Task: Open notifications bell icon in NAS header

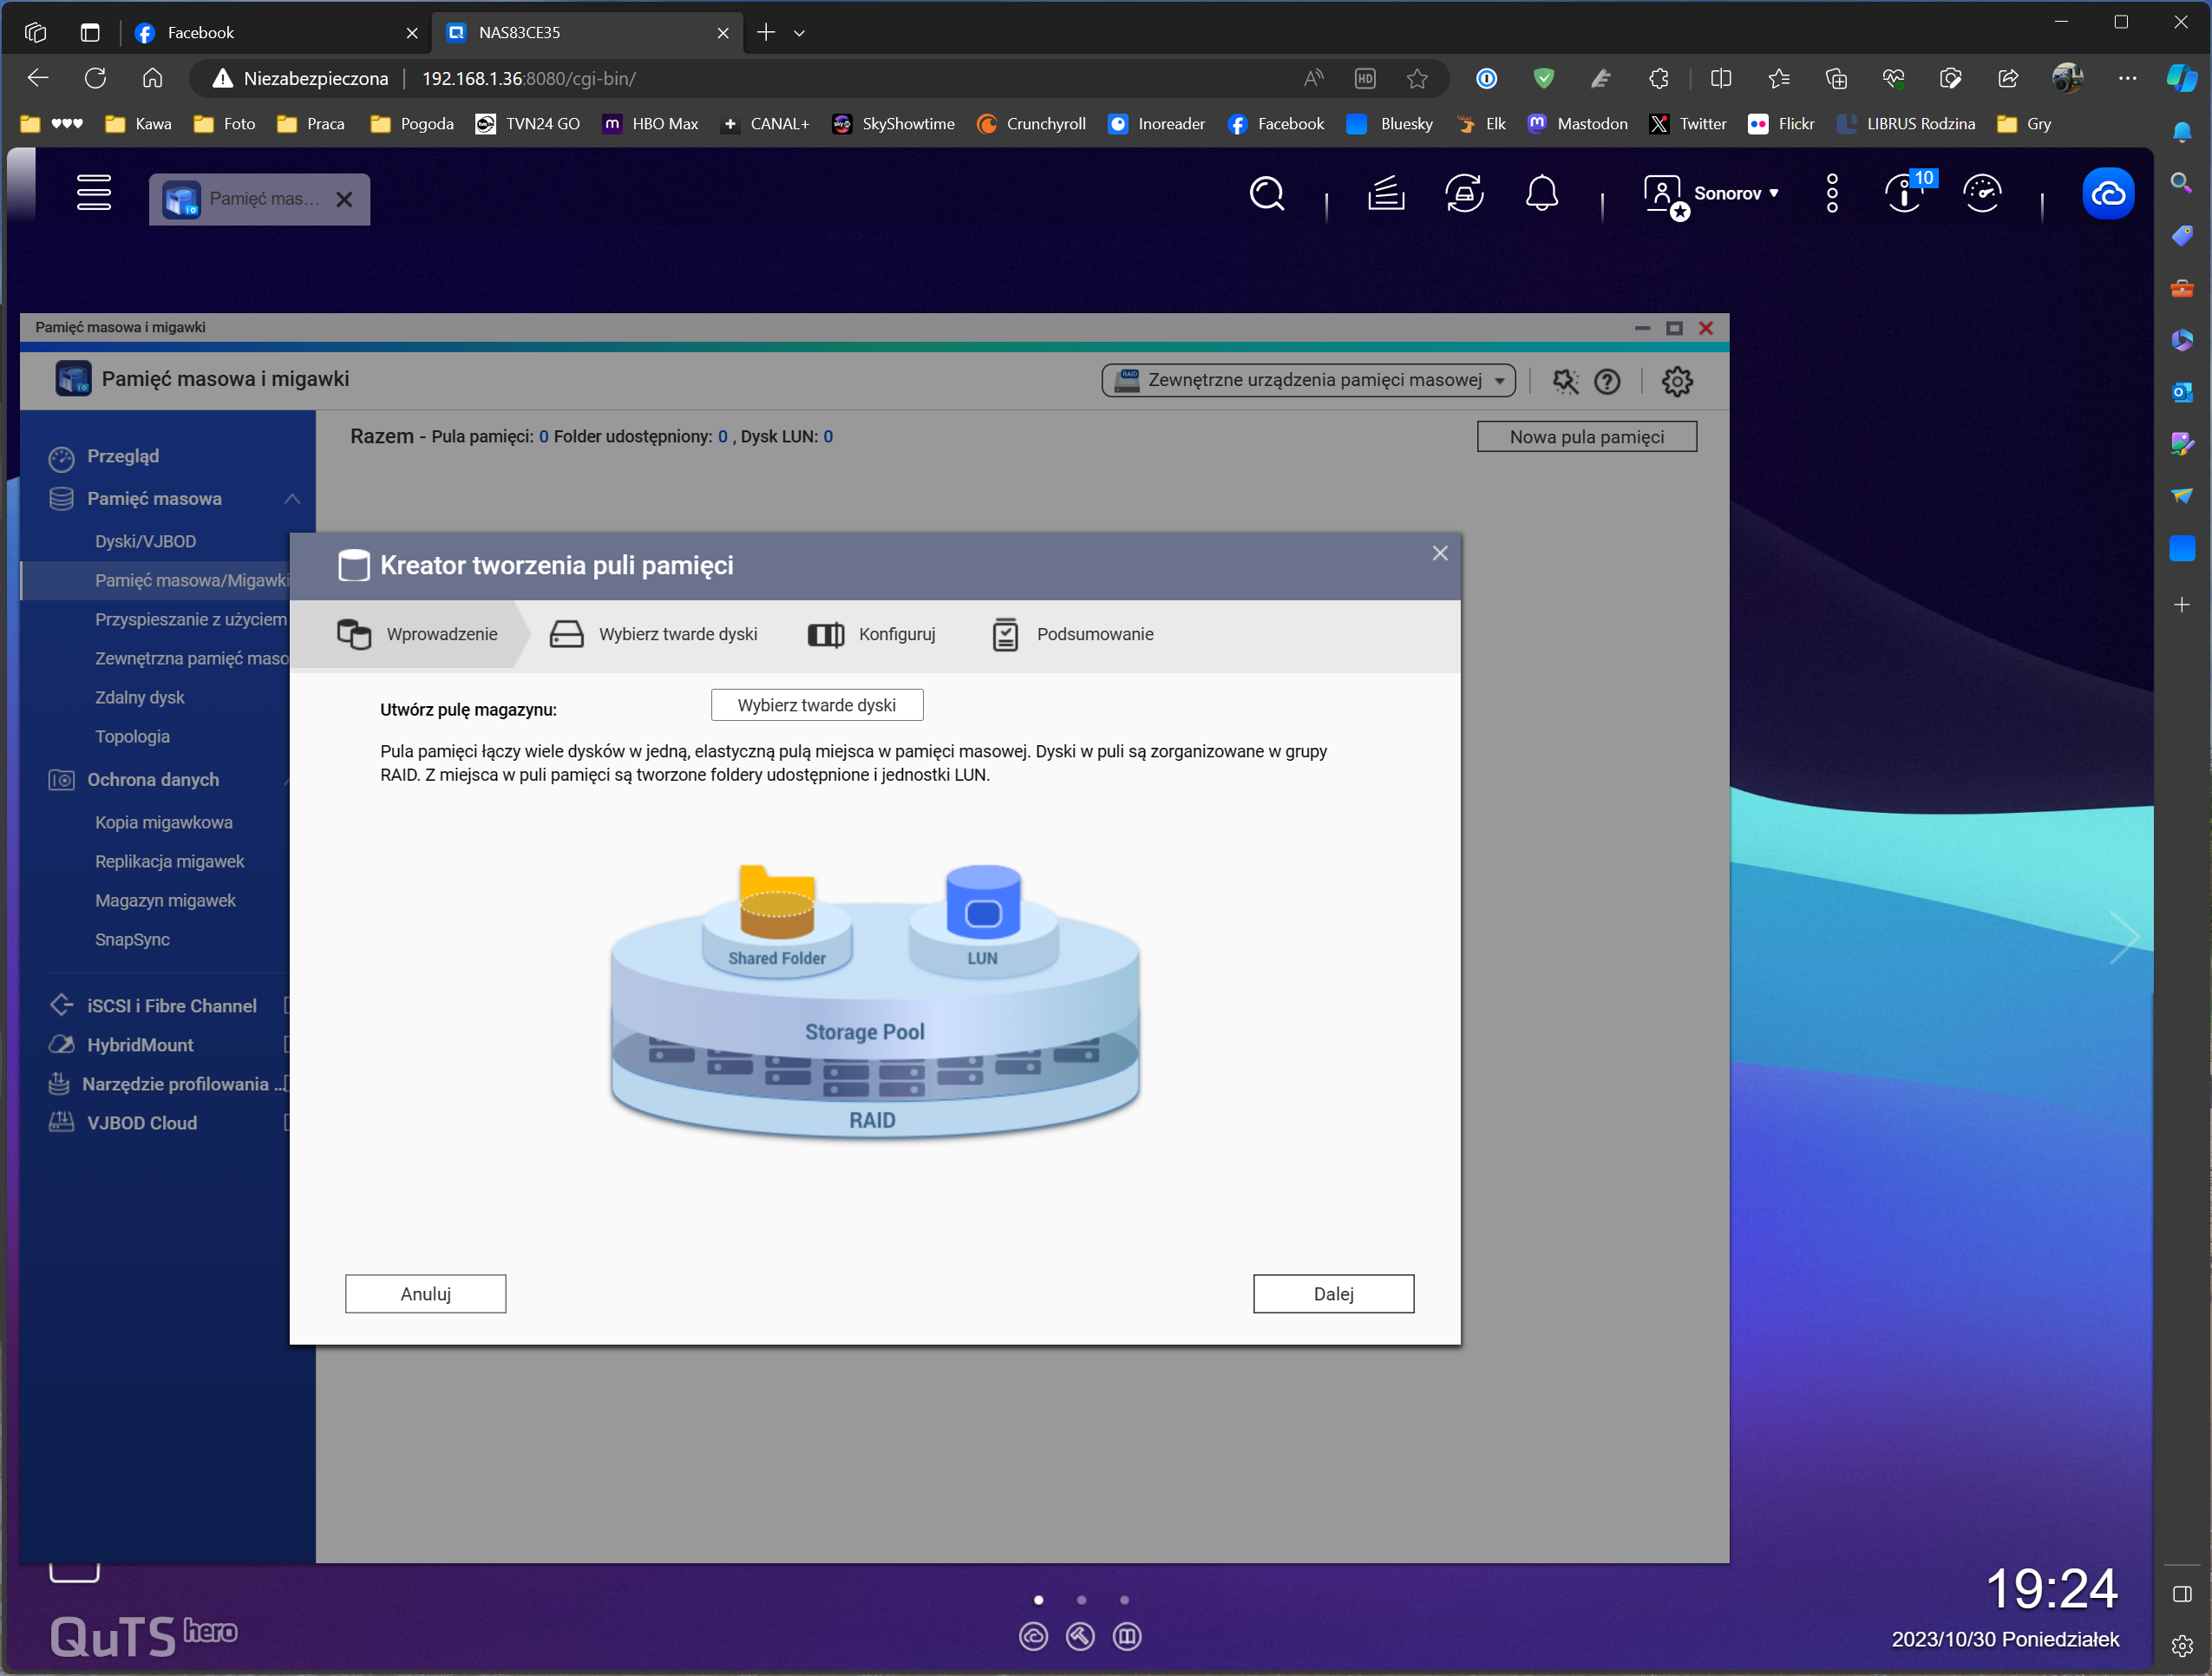Action: point(1541,193)
